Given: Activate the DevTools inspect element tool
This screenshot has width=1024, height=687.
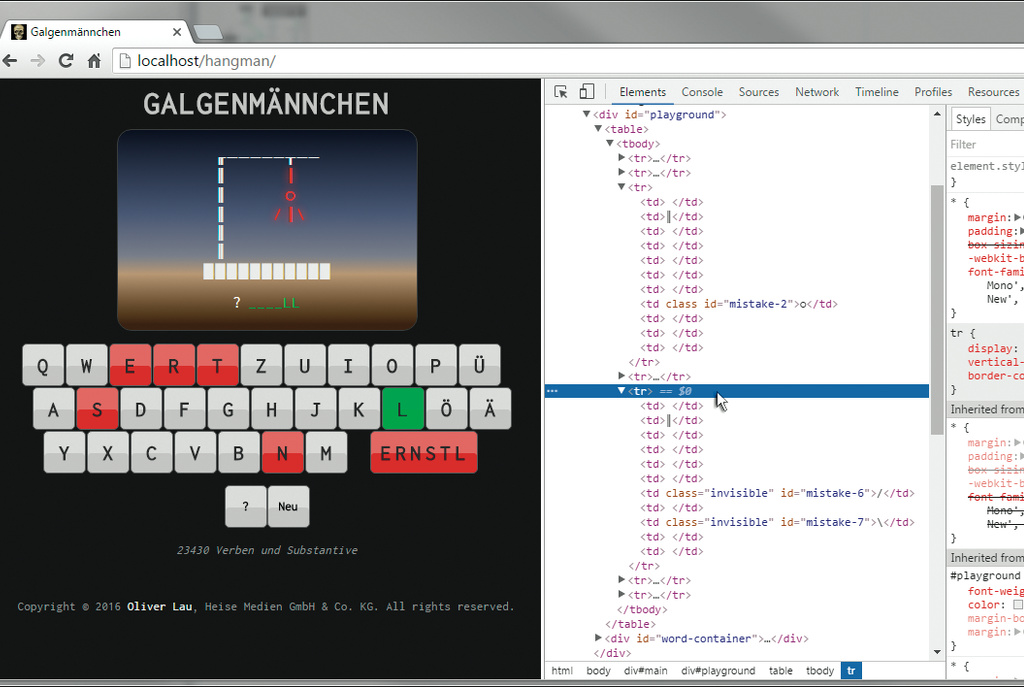Looking at the screenshot, I should [x=560, y=92].
